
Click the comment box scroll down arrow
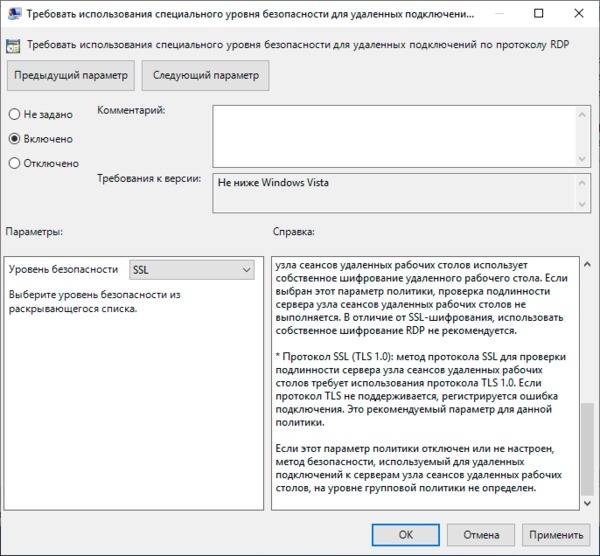pyautogui.click(x=582, y=159)
